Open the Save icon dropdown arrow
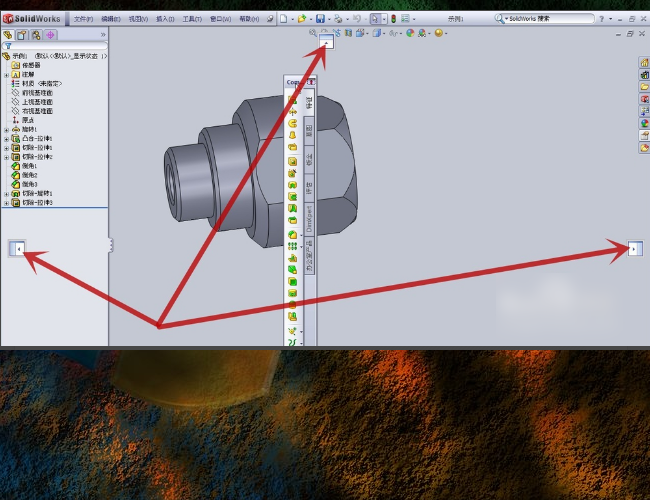 [x=329, y=19]
